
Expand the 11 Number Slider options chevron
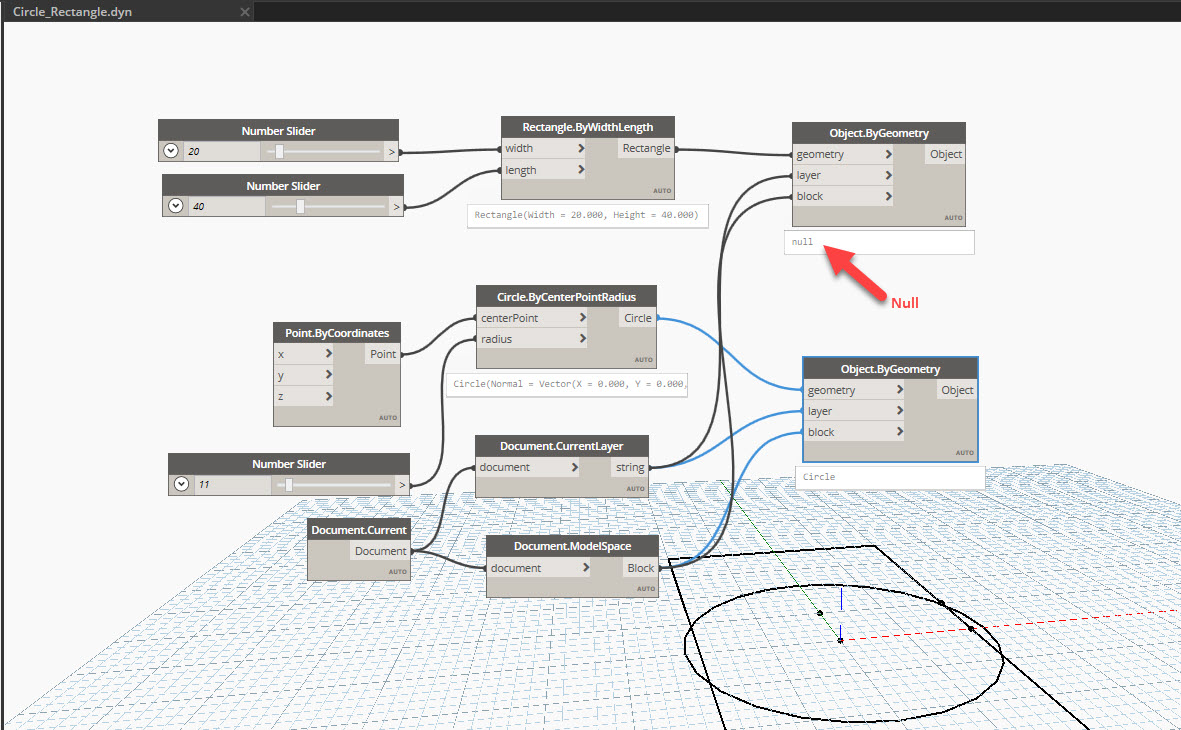[x=181, y=484]
